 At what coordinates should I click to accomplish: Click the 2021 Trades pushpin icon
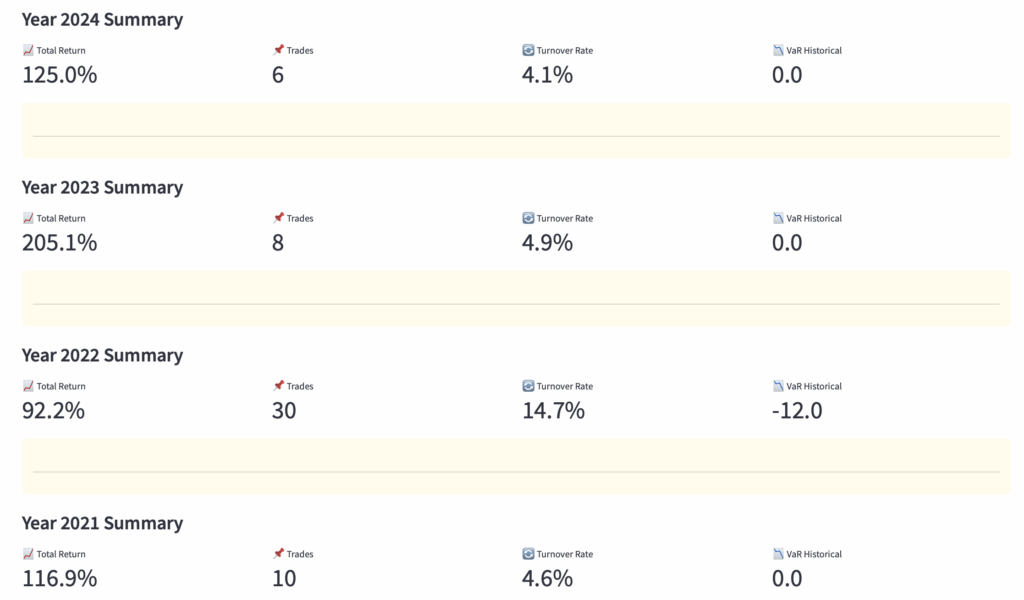pos(278,553)
